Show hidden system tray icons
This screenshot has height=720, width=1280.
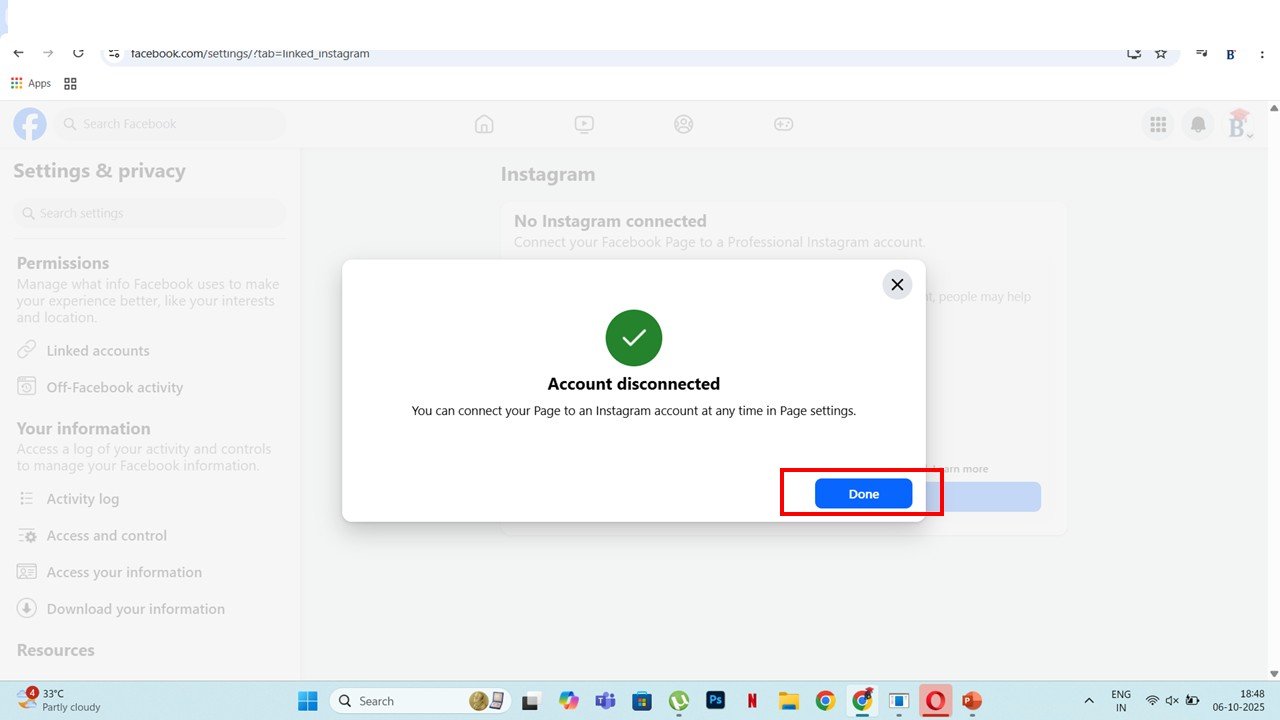(x=1089, y=701)
